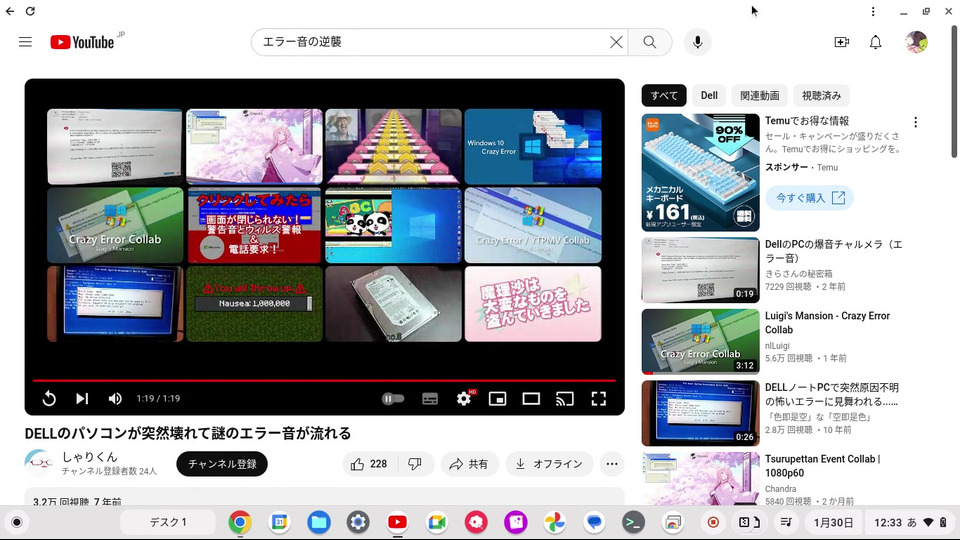Run search with the magnifier button

pos(650,42)
